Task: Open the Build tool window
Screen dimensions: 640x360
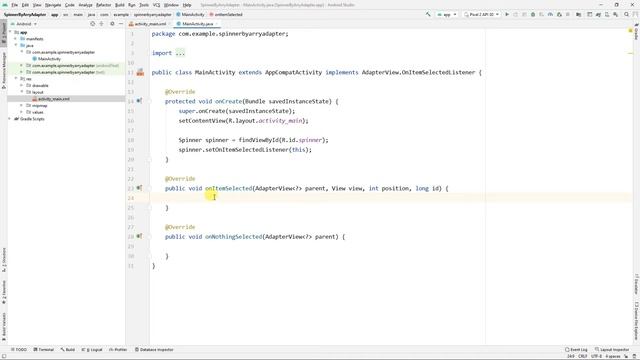Action: (x=68, y=350)
